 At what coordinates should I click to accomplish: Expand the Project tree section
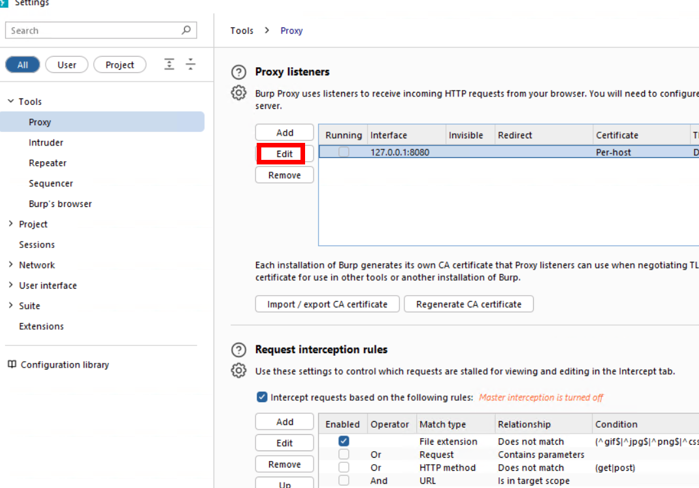pos(11,224)
